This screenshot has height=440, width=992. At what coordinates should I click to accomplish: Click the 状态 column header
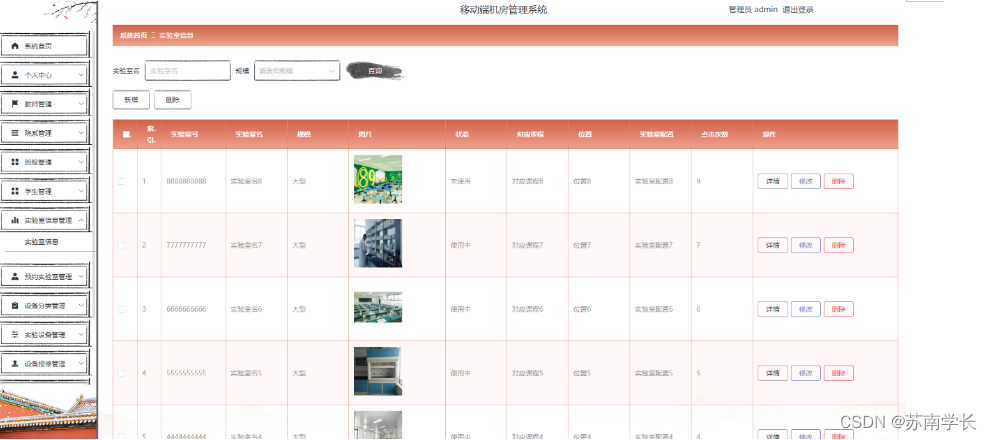(462, 134)
